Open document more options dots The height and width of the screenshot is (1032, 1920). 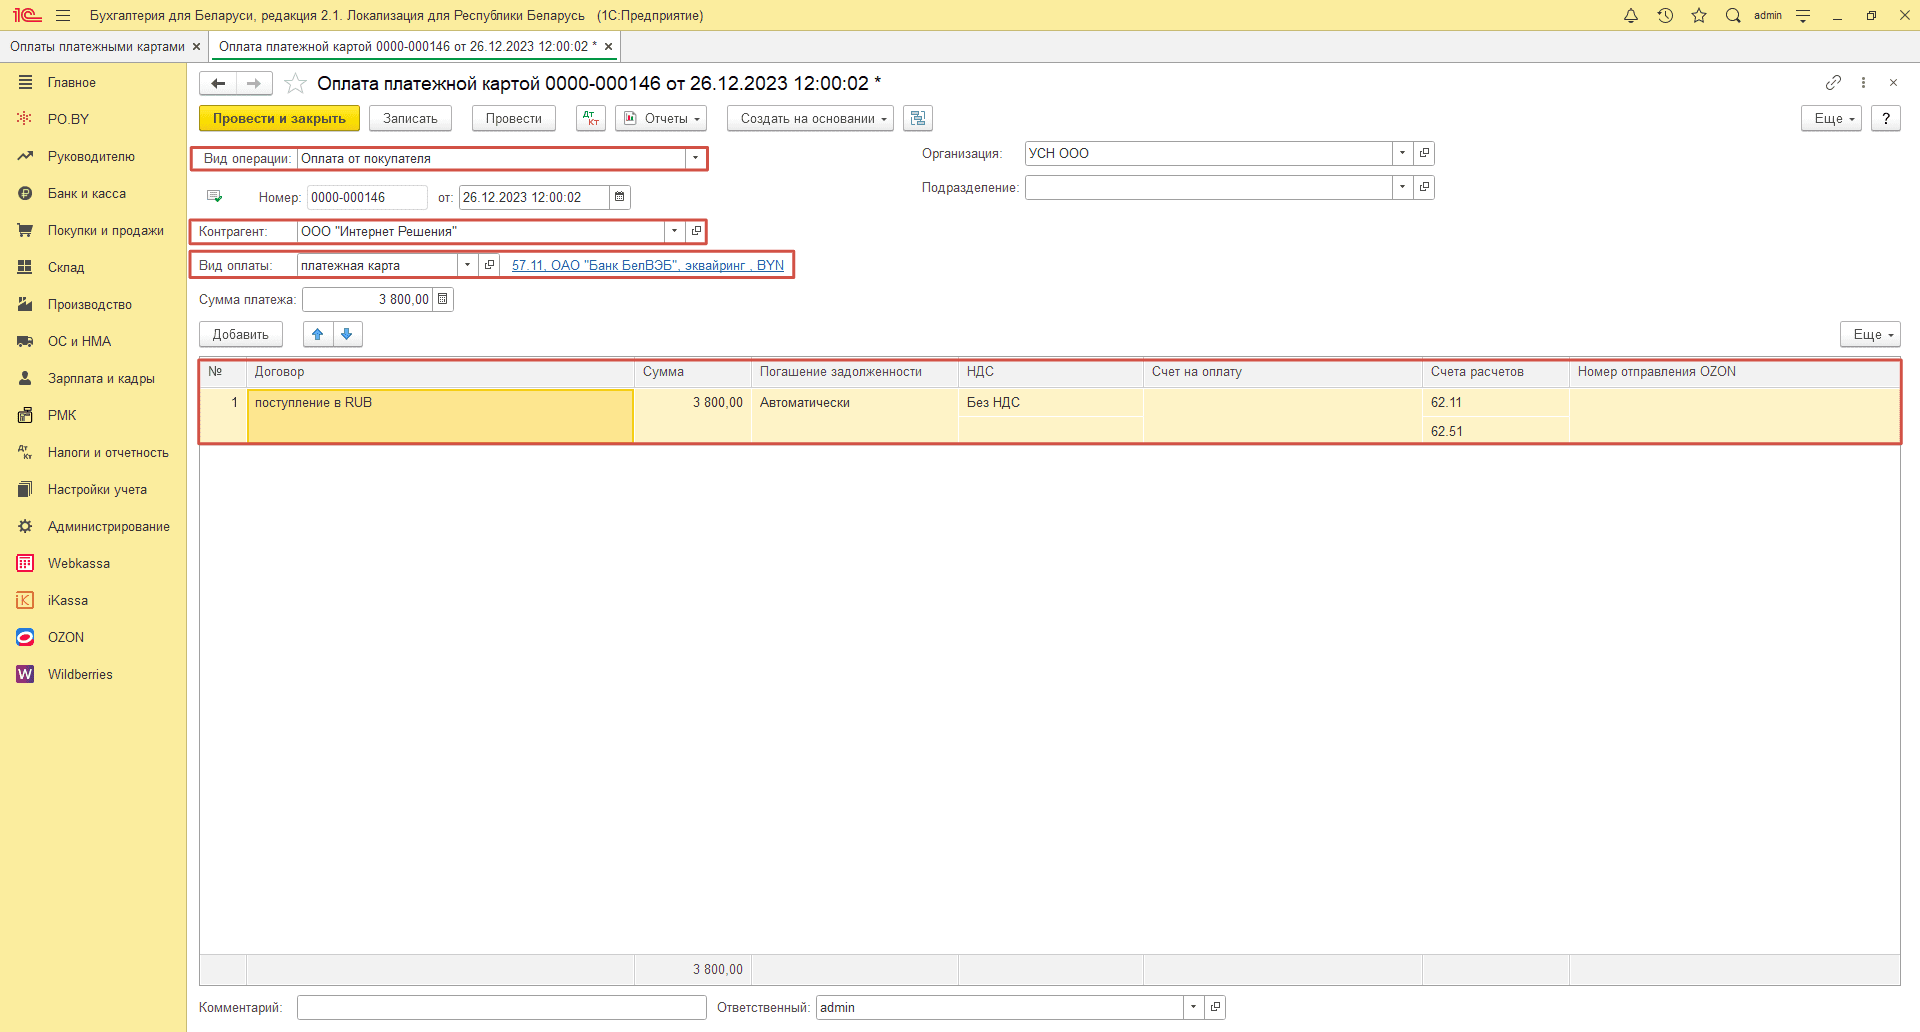pyautogui.click(x=1863, y=82)
